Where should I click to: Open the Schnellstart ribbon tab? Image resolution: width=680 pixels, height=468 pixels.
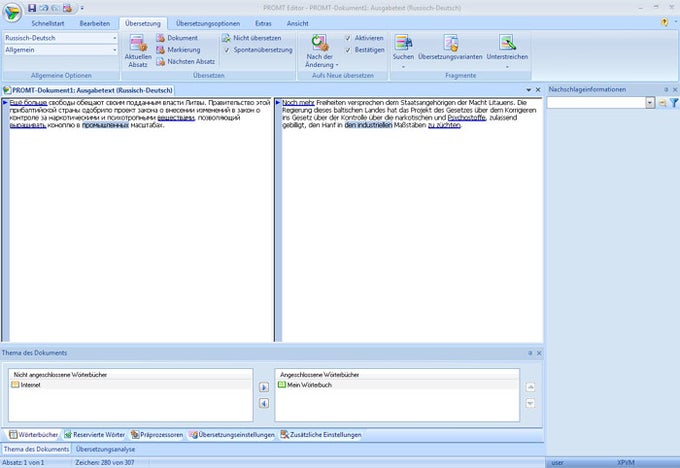48,23
